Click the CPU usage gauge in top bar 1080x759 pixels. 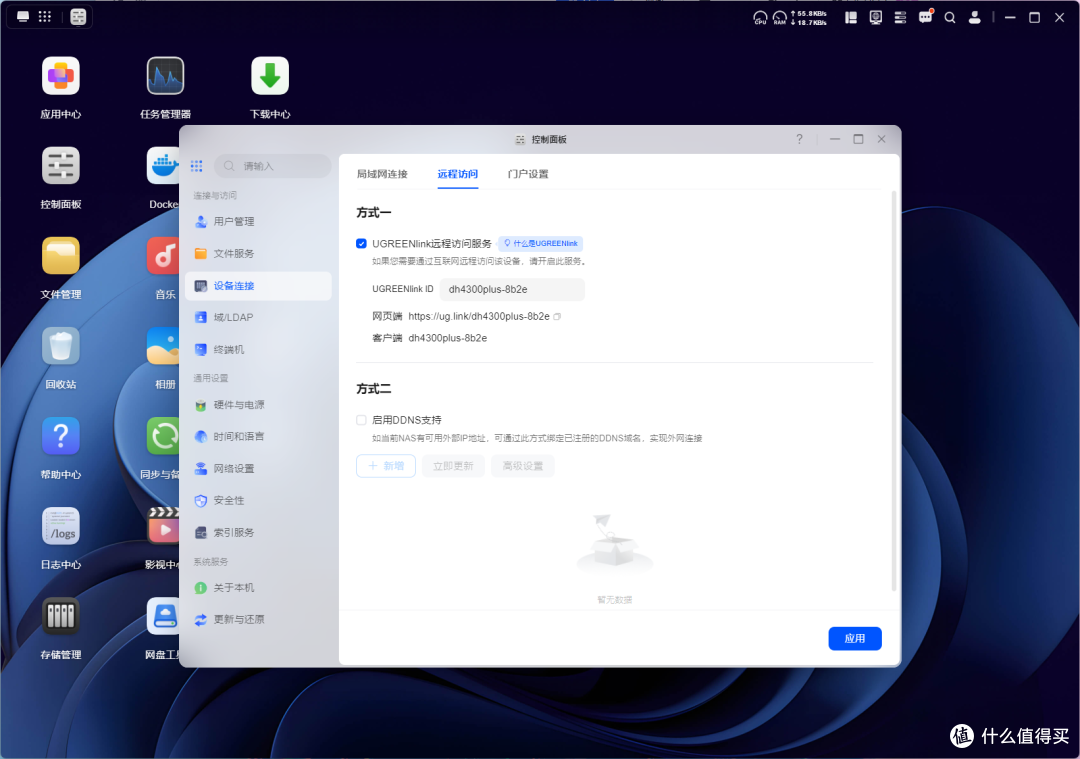pos(760,18)
